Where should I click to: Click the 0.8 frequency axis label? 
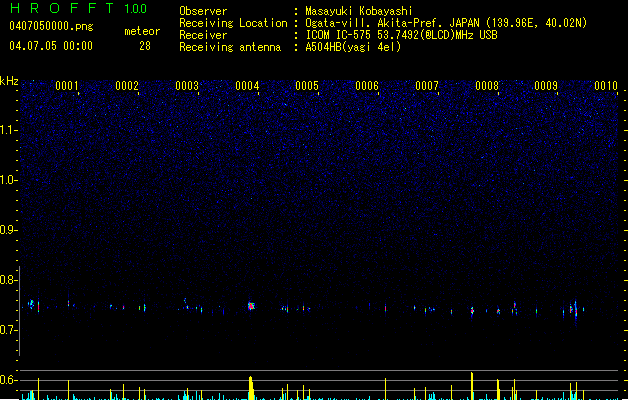coord(8,280)
